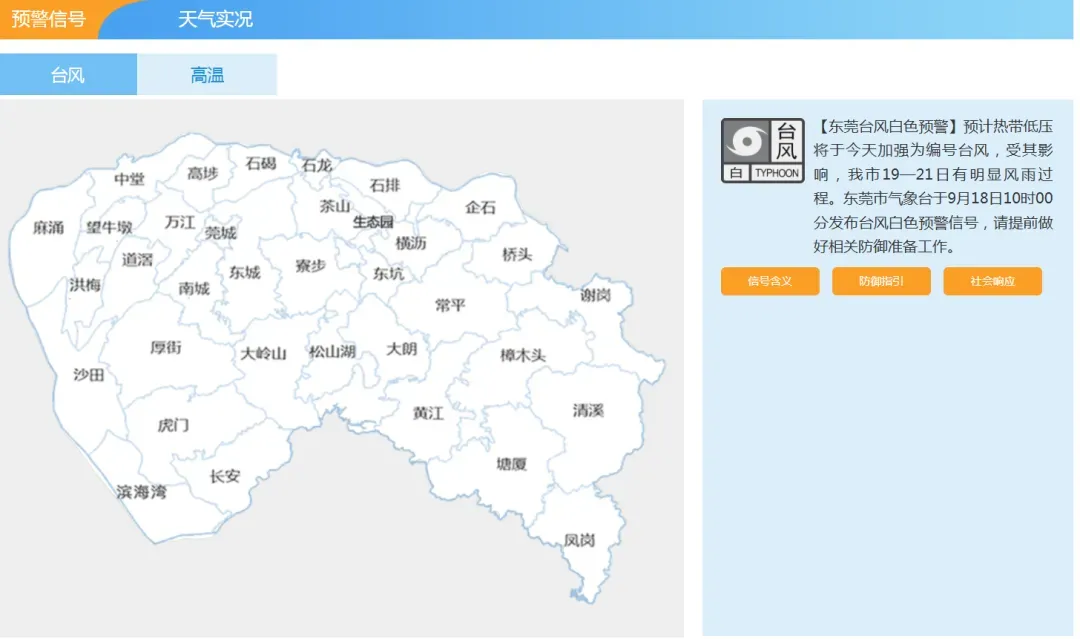Image resolution: width=1080 pixels, height=639 pixels.
Task: Select the 台风 sub-tab
Action: (x=68, y=75)
